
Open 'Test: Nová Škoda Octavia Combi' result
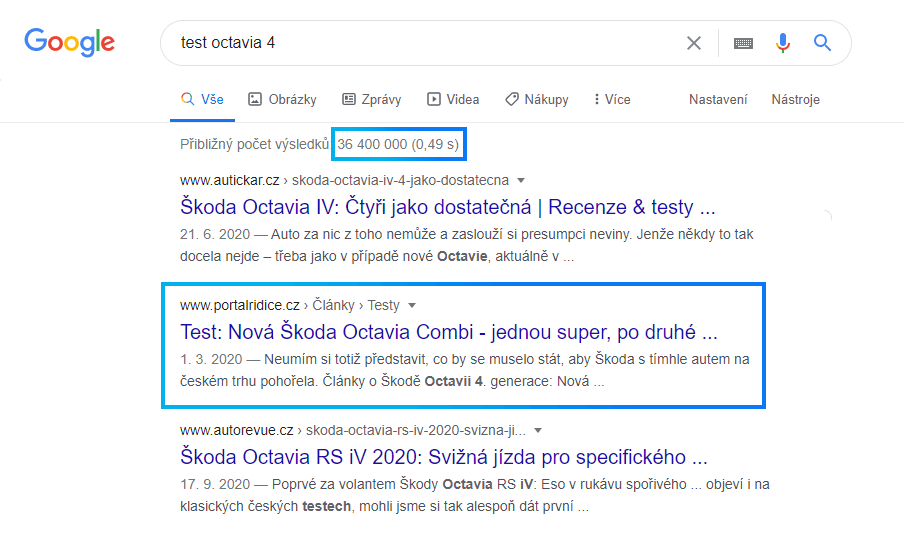(x=449, y=332)
